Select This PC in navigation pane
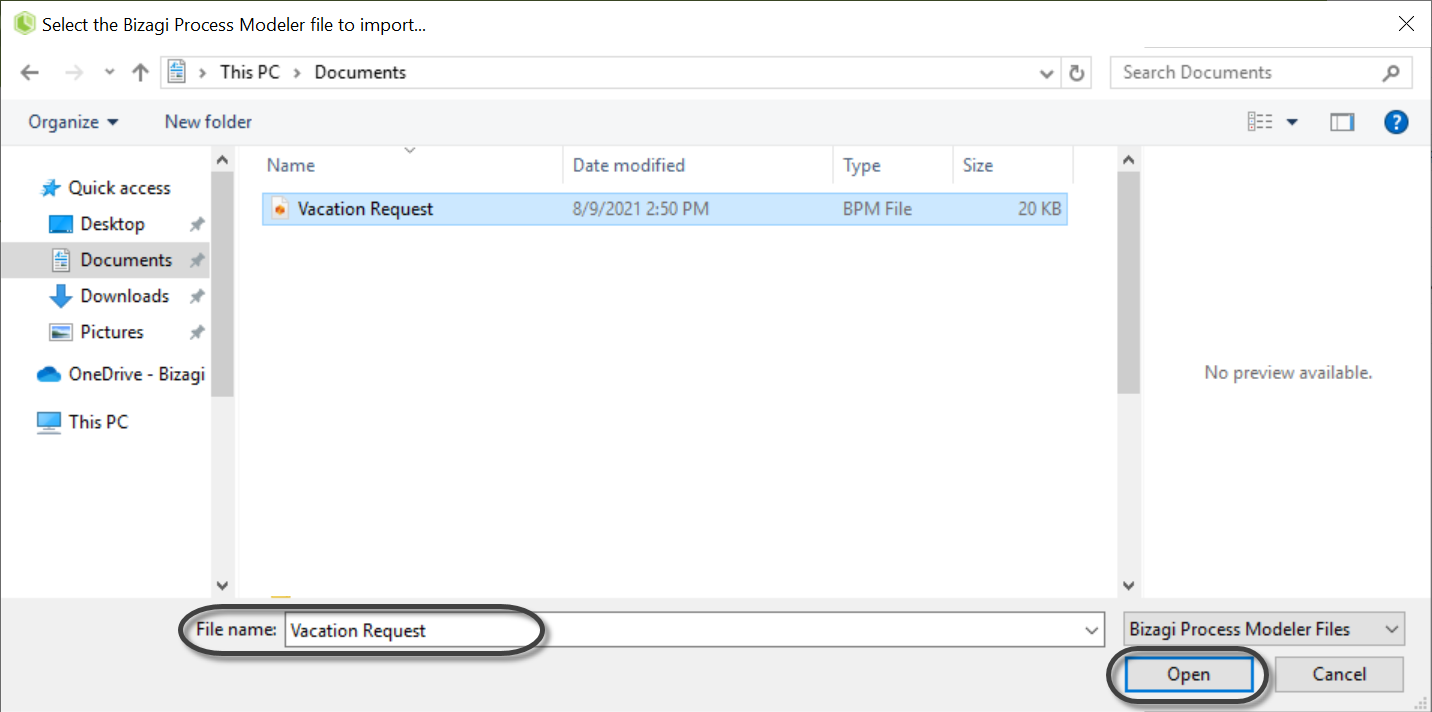The image size is (1432, 712). 83,422
